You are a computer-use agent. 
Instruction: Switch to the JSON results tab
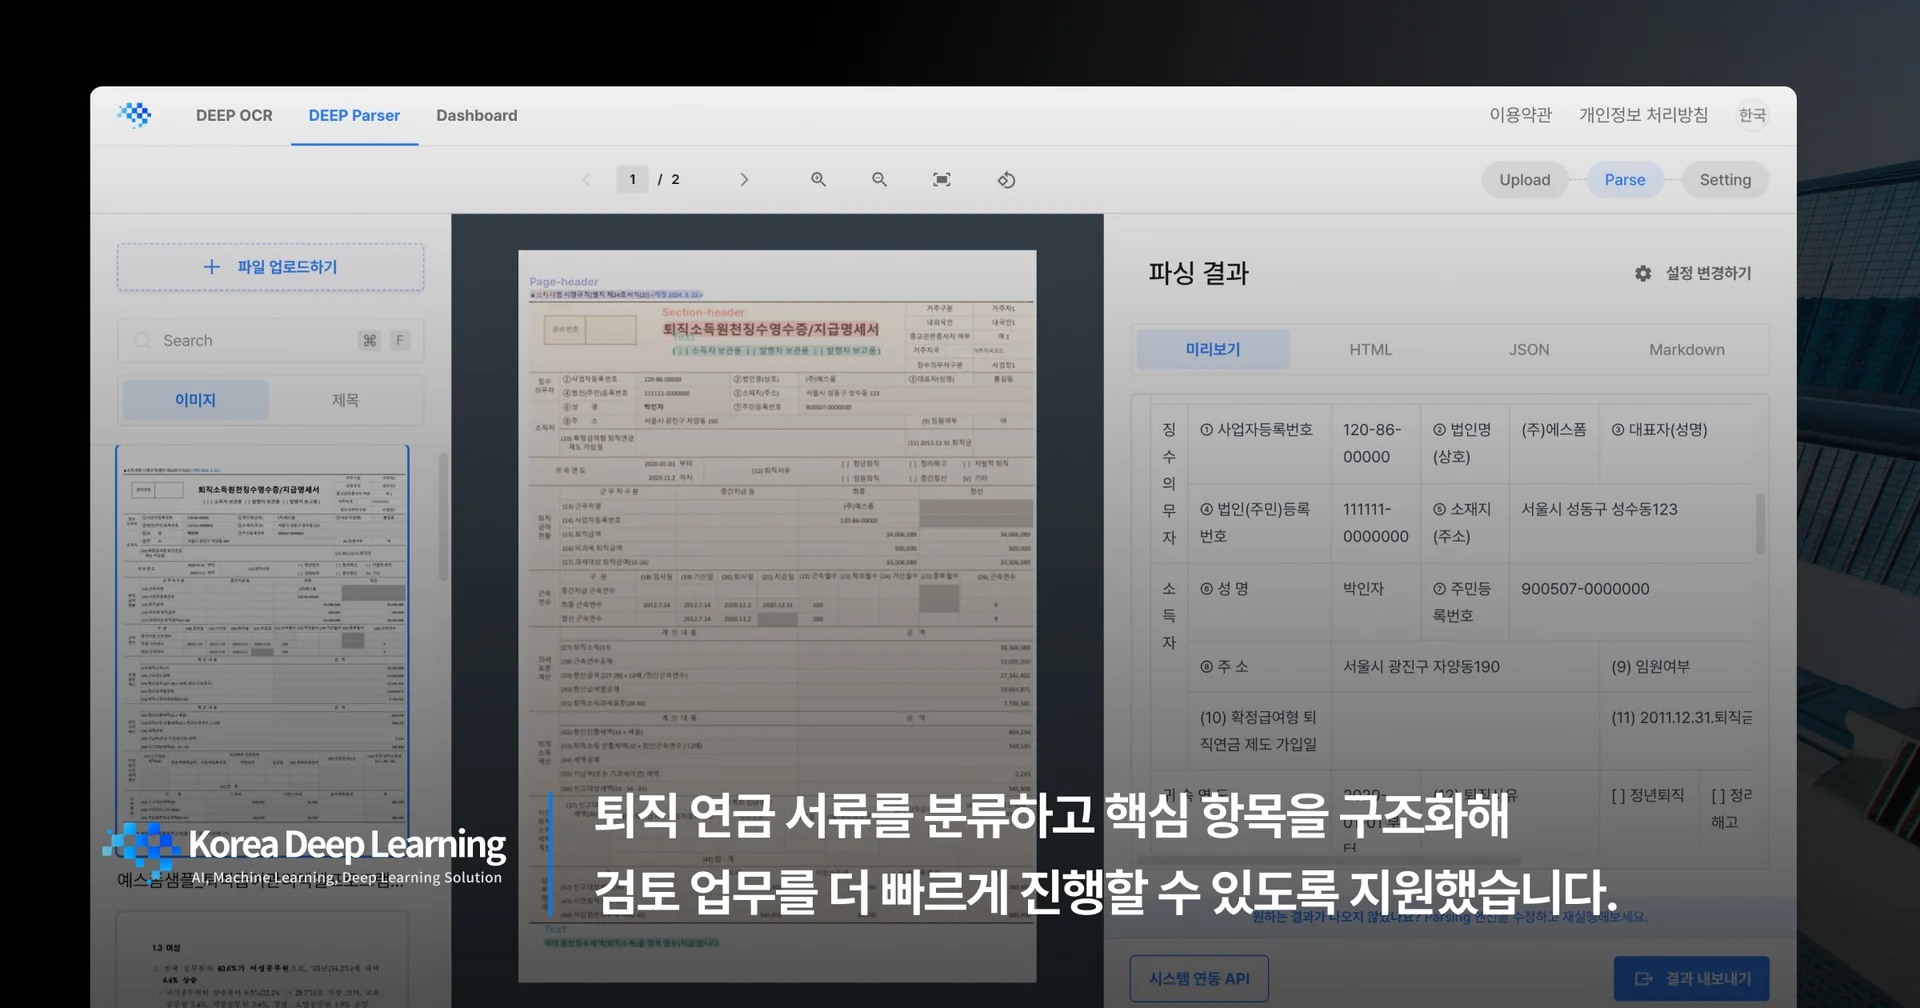tap(1529, 349)
